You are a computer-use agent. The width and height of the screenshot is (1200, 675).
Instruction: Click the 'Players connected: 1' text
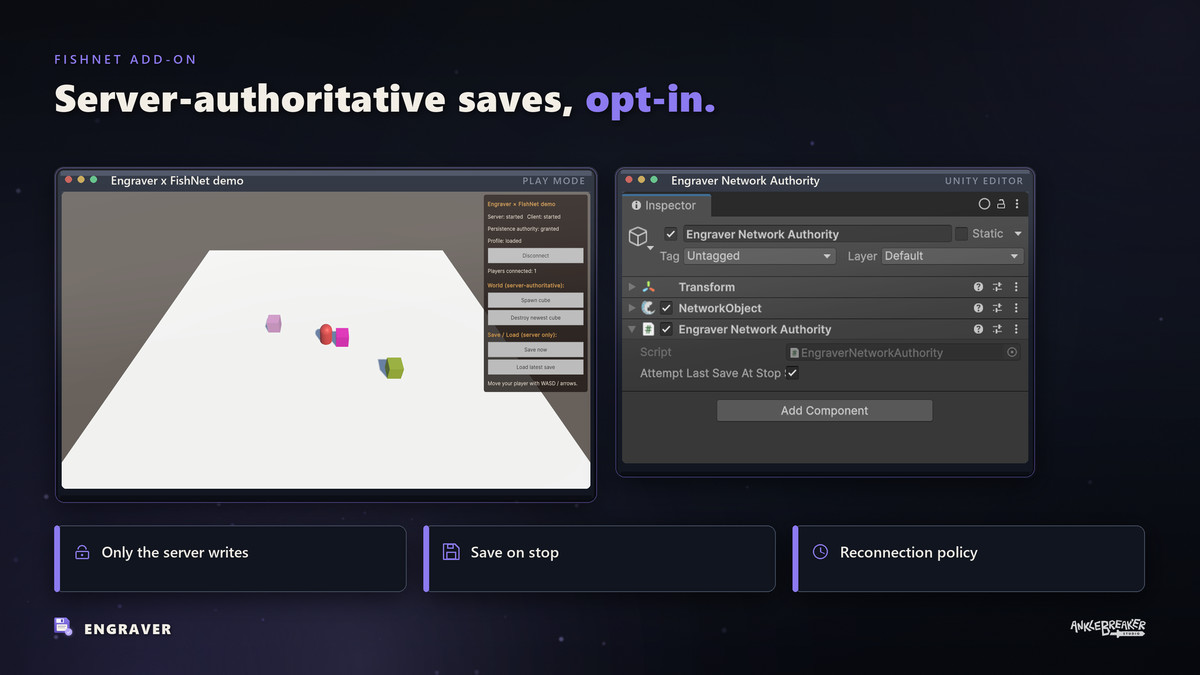(512, 270)
